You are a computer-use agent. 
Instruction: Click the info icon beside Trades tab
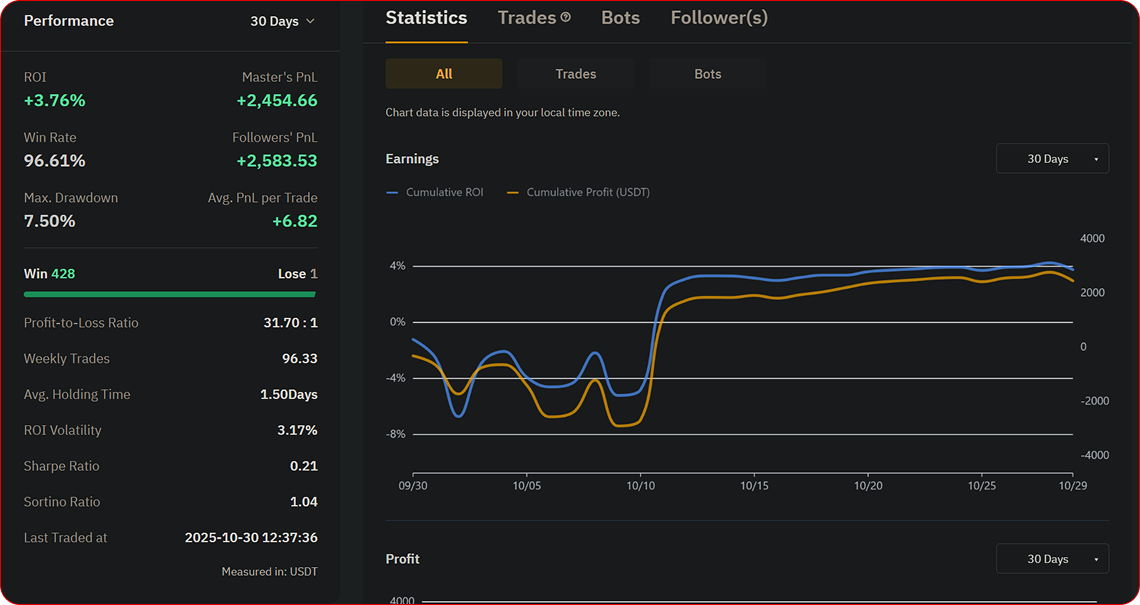[566, 17]
